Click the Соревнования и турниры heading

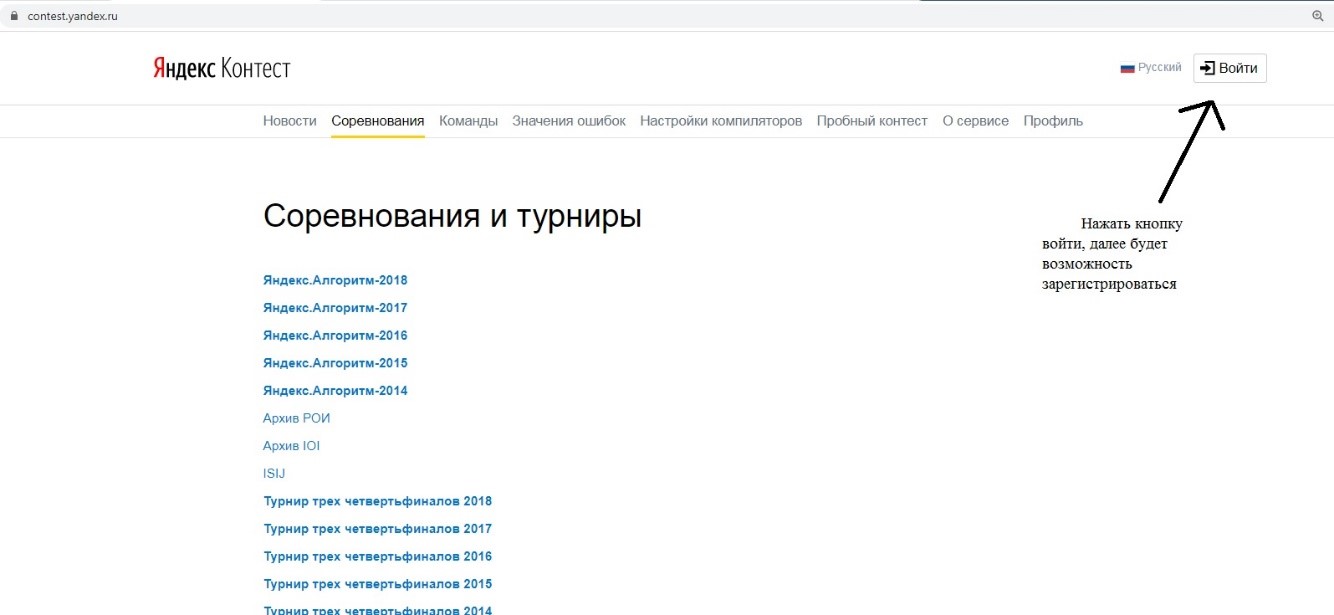click(452, 217)
